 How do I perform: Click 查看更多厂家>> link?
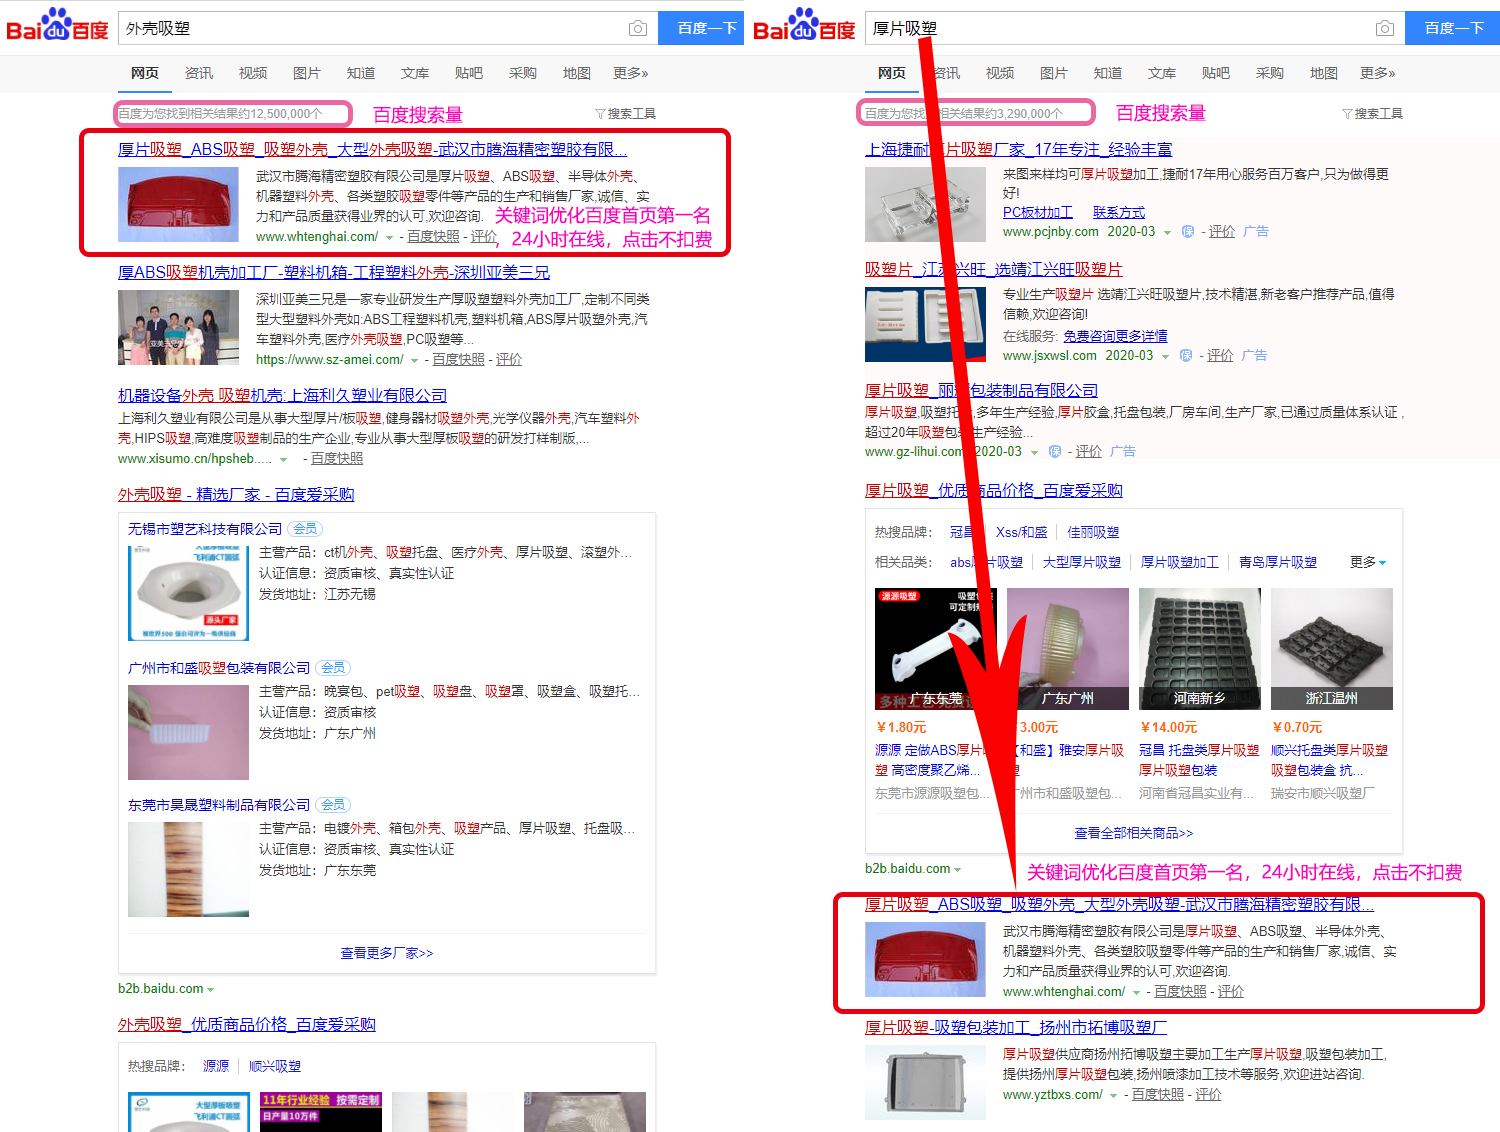pyautogui.click(x=387, y=953)
